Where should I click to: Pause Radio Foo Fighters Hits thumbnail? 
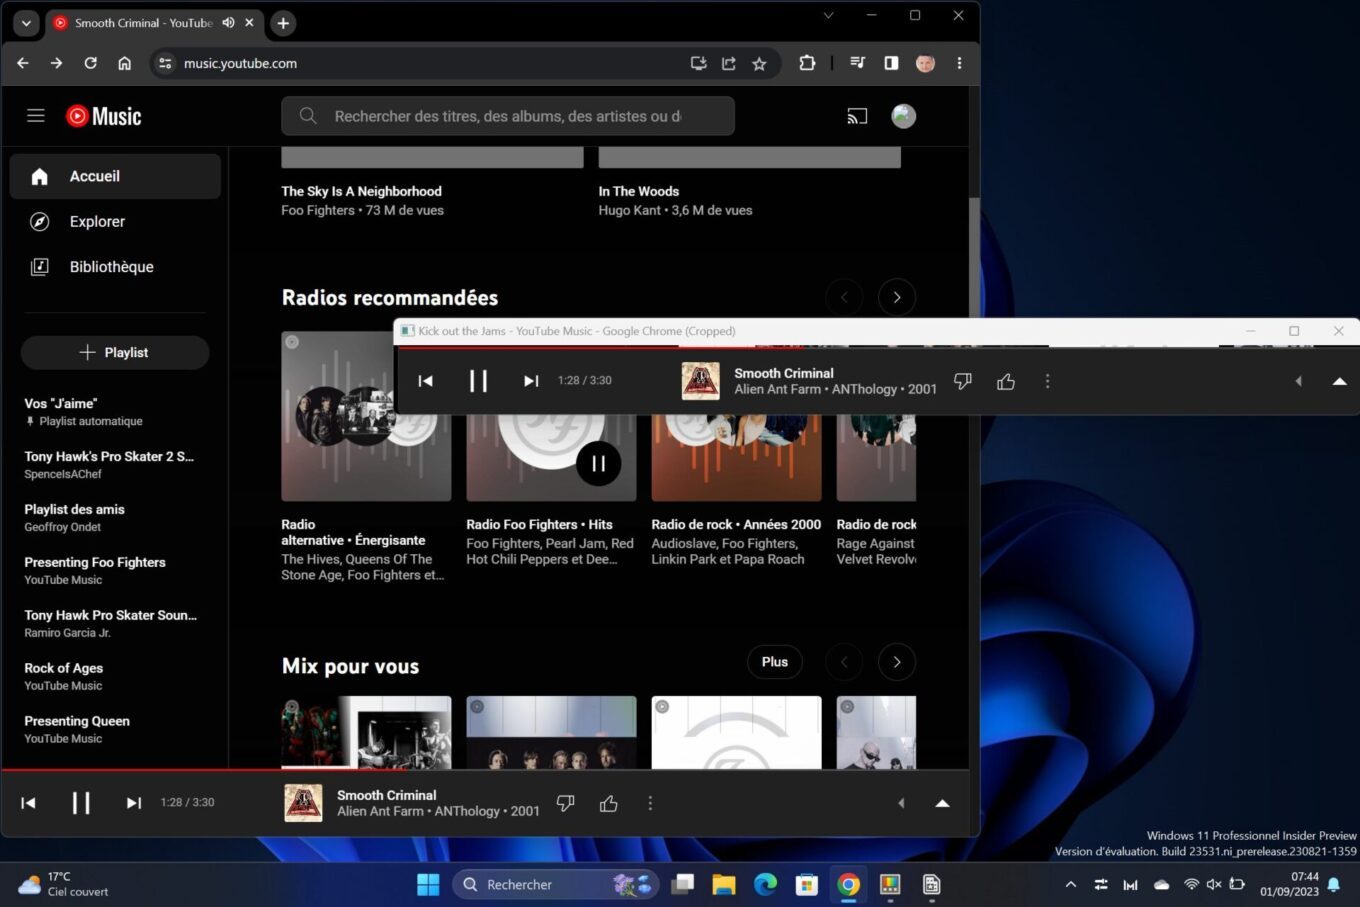click(x=598, y=463)
